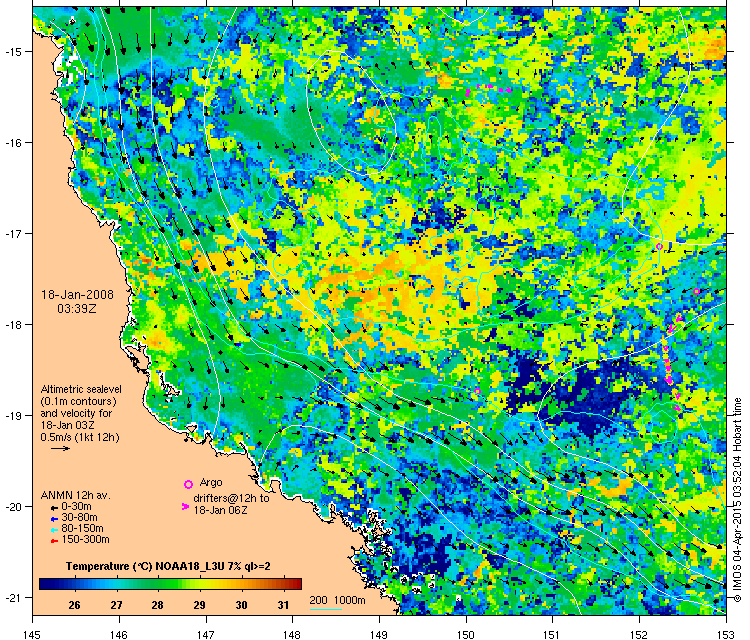The image size is (750, 640).
Task: Click the red 150-300m ANMN arrow symbol
Action: click(55, 541)
